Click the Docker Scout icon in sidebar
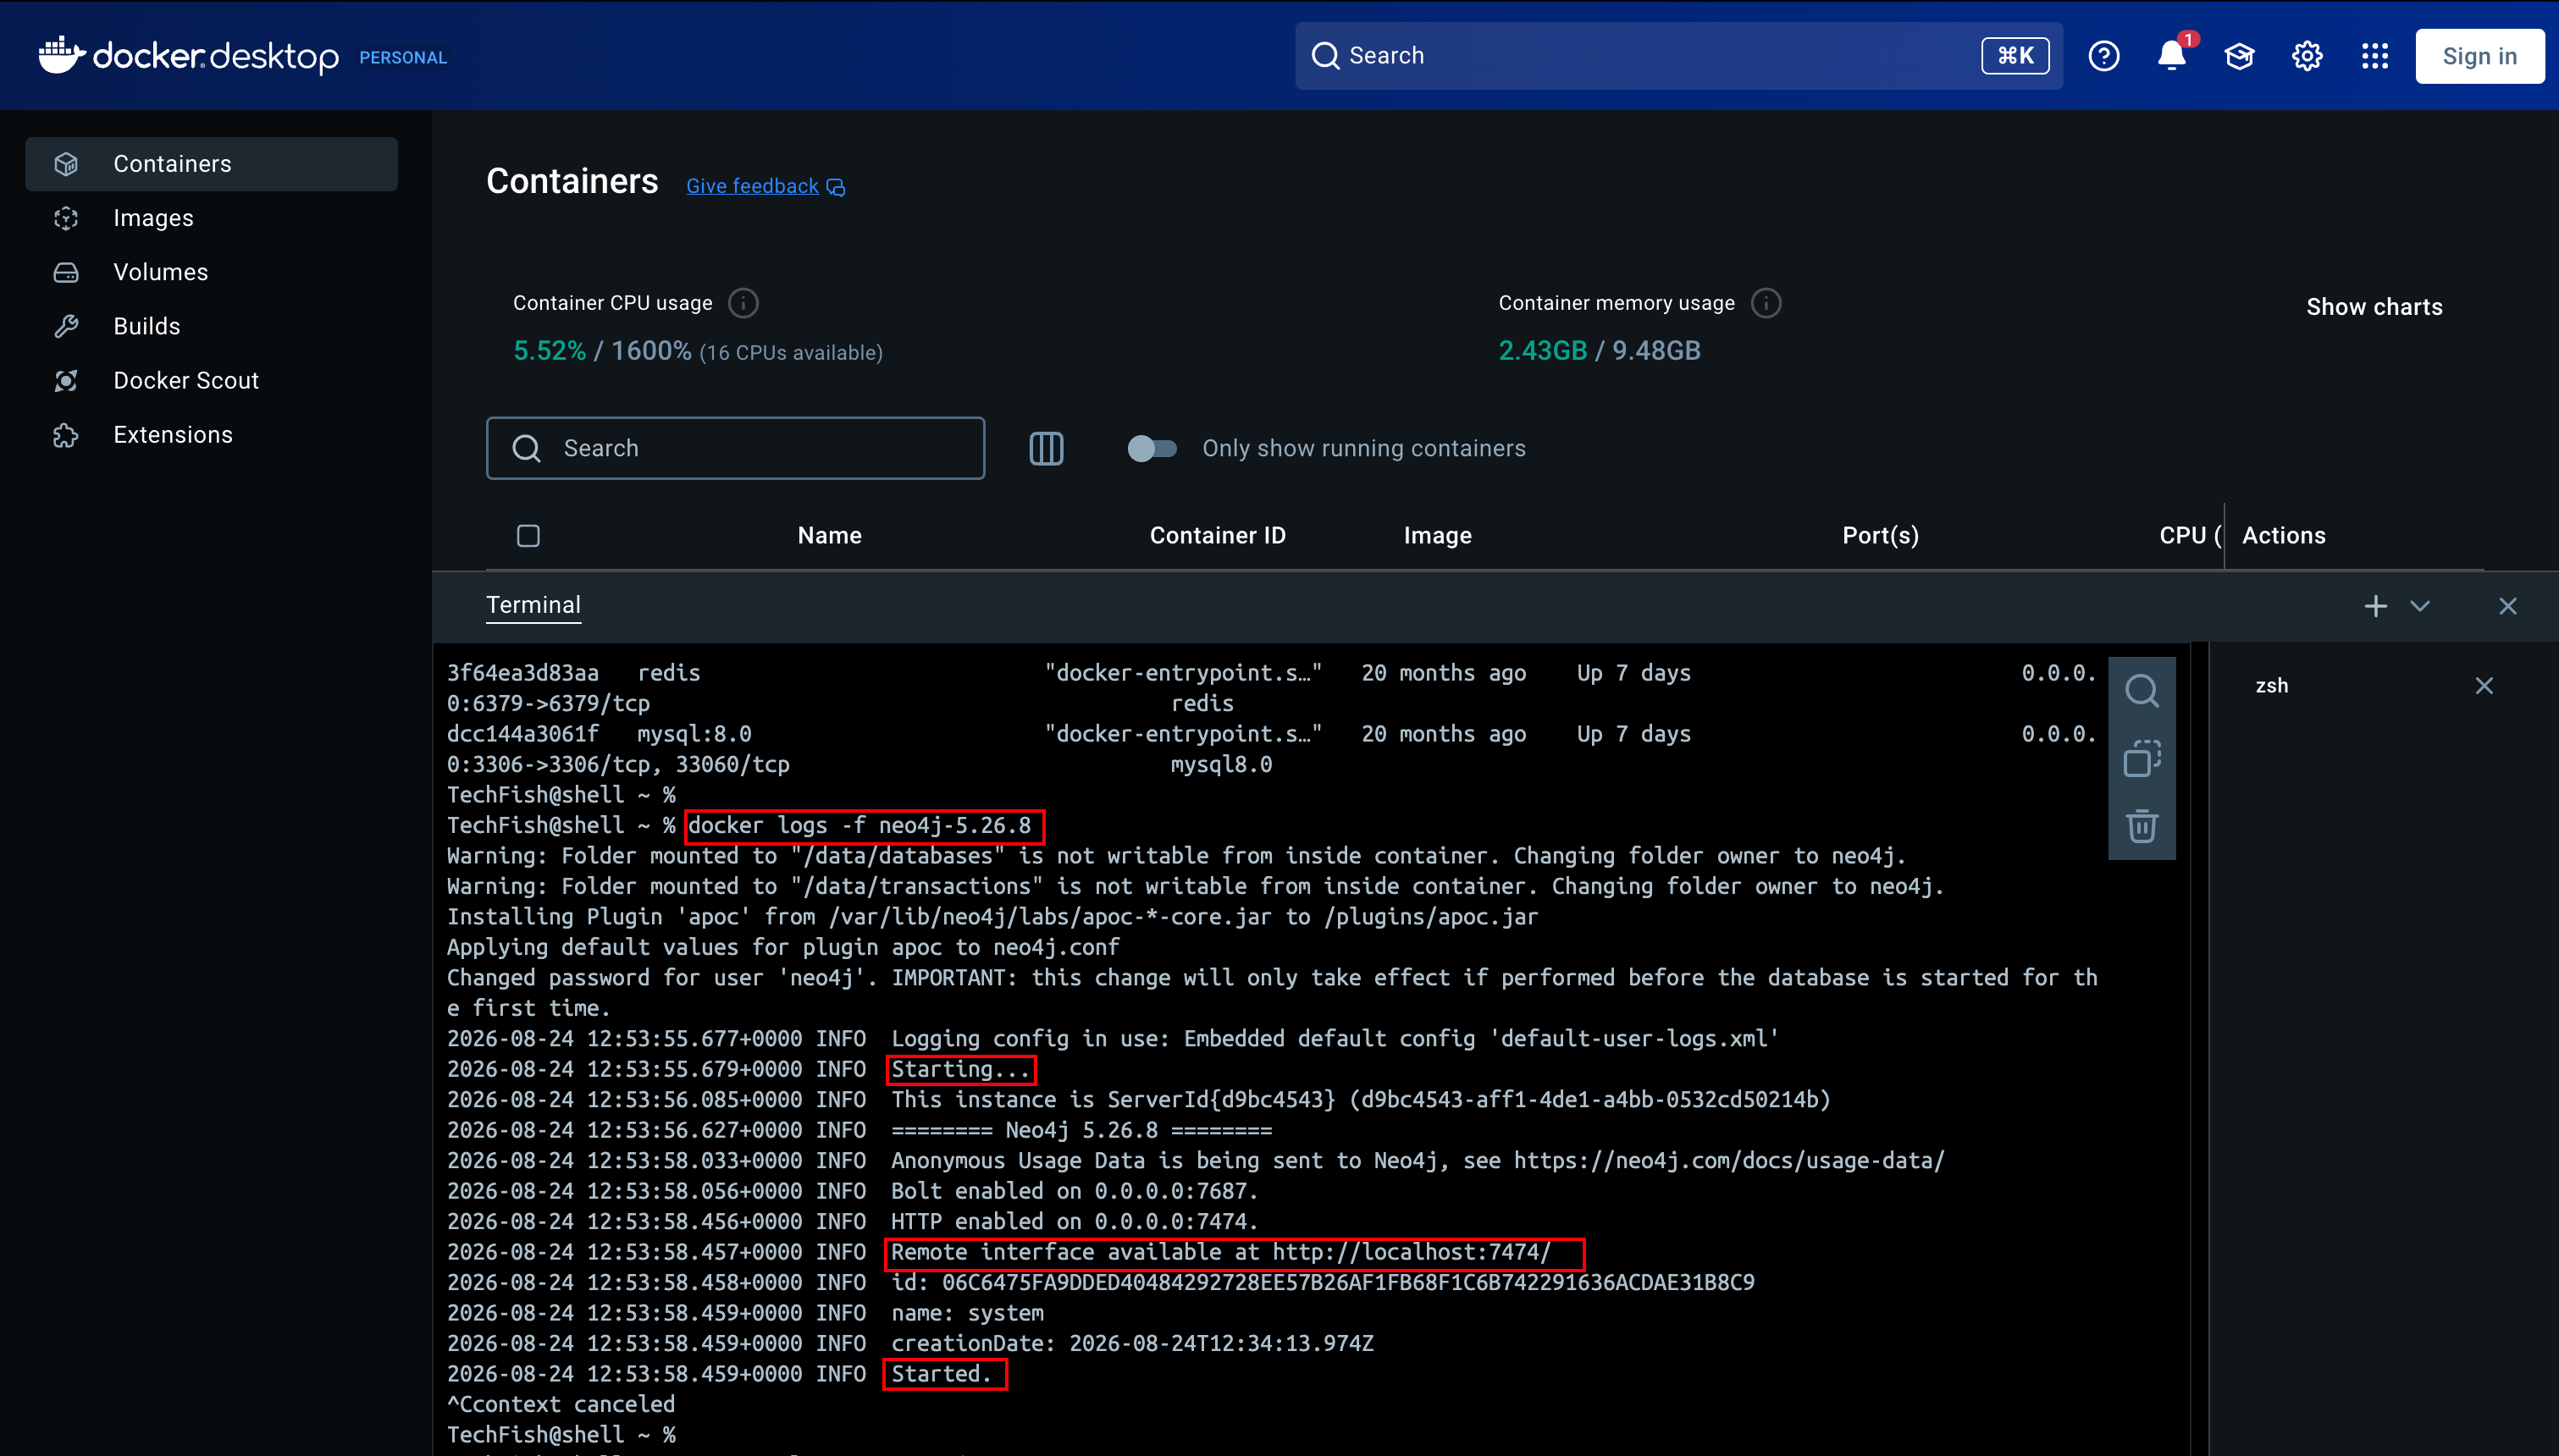This screenshot has width=2559, height=1456. point(66,380)
